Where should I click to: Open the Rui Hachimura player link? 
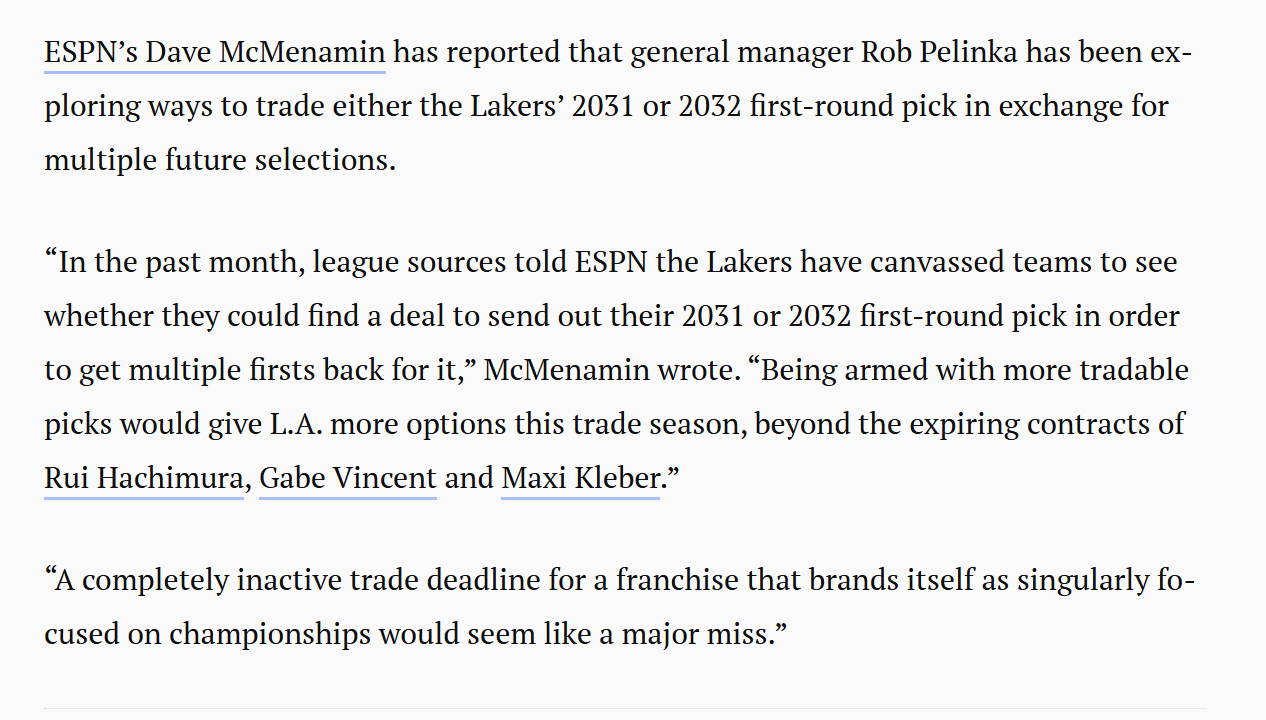(143, 478)
